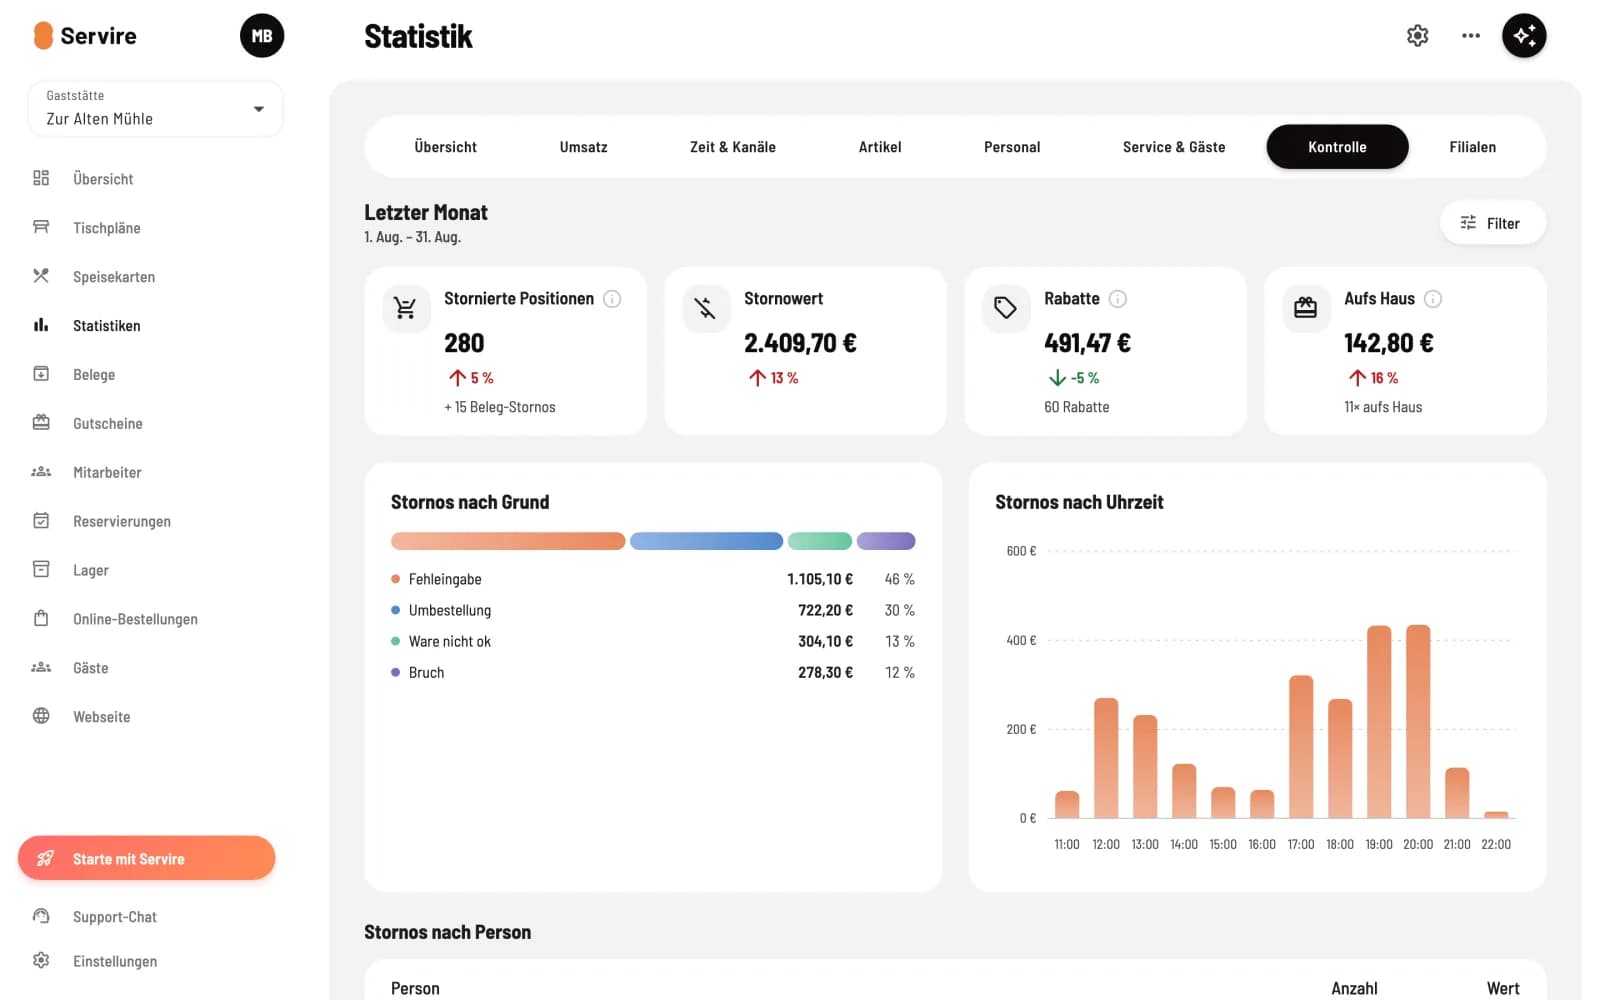The image size is (1600, 1000).
Task: Click the orange Fehleingabe bar segment
Action: click(x=508, y=541)
